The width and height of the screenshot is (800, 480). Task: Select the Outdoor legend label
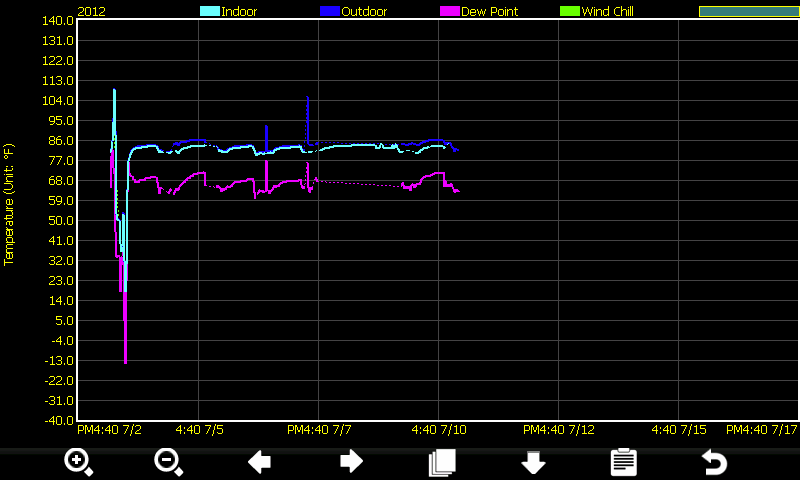pyautogui.click(x=364, y=12)
